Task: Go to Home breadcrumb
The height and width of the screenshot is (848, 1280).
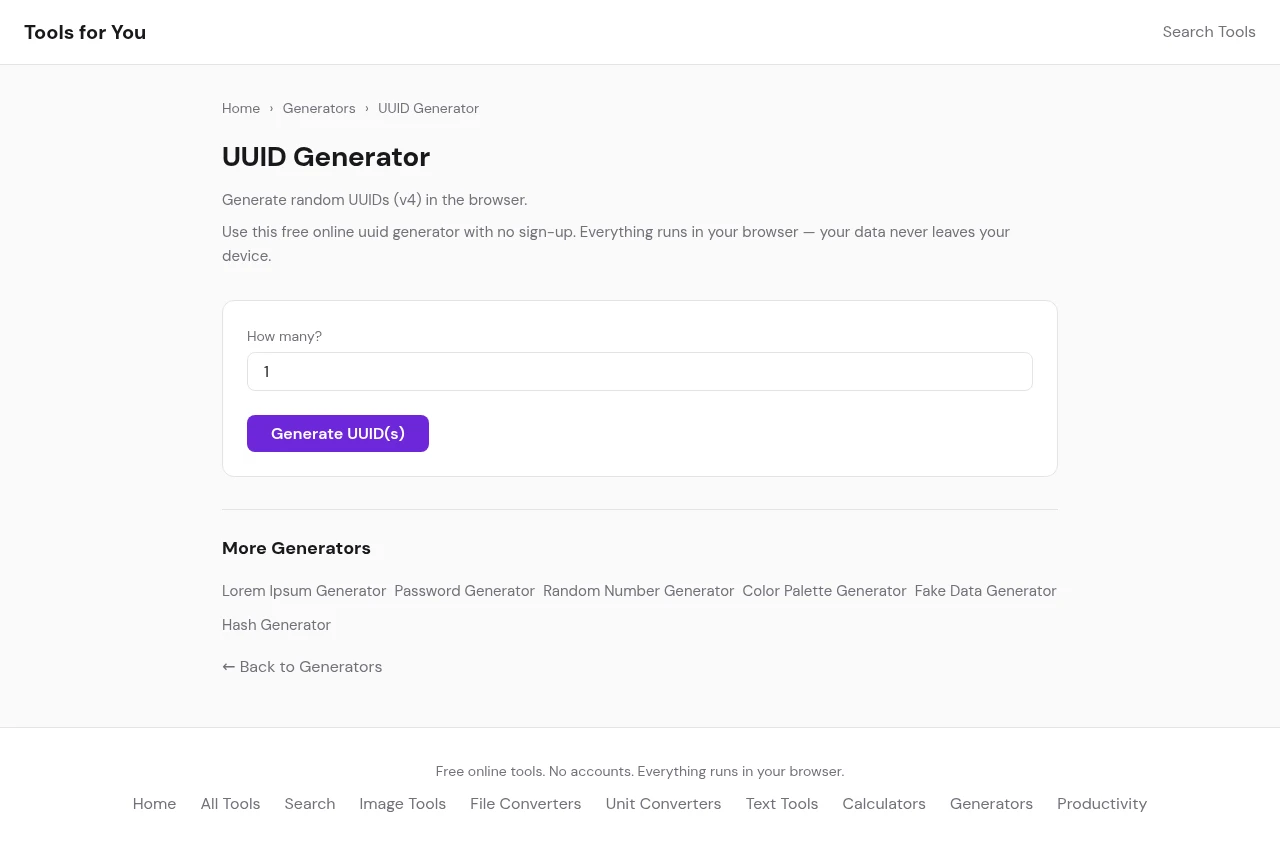Action: 241,108
